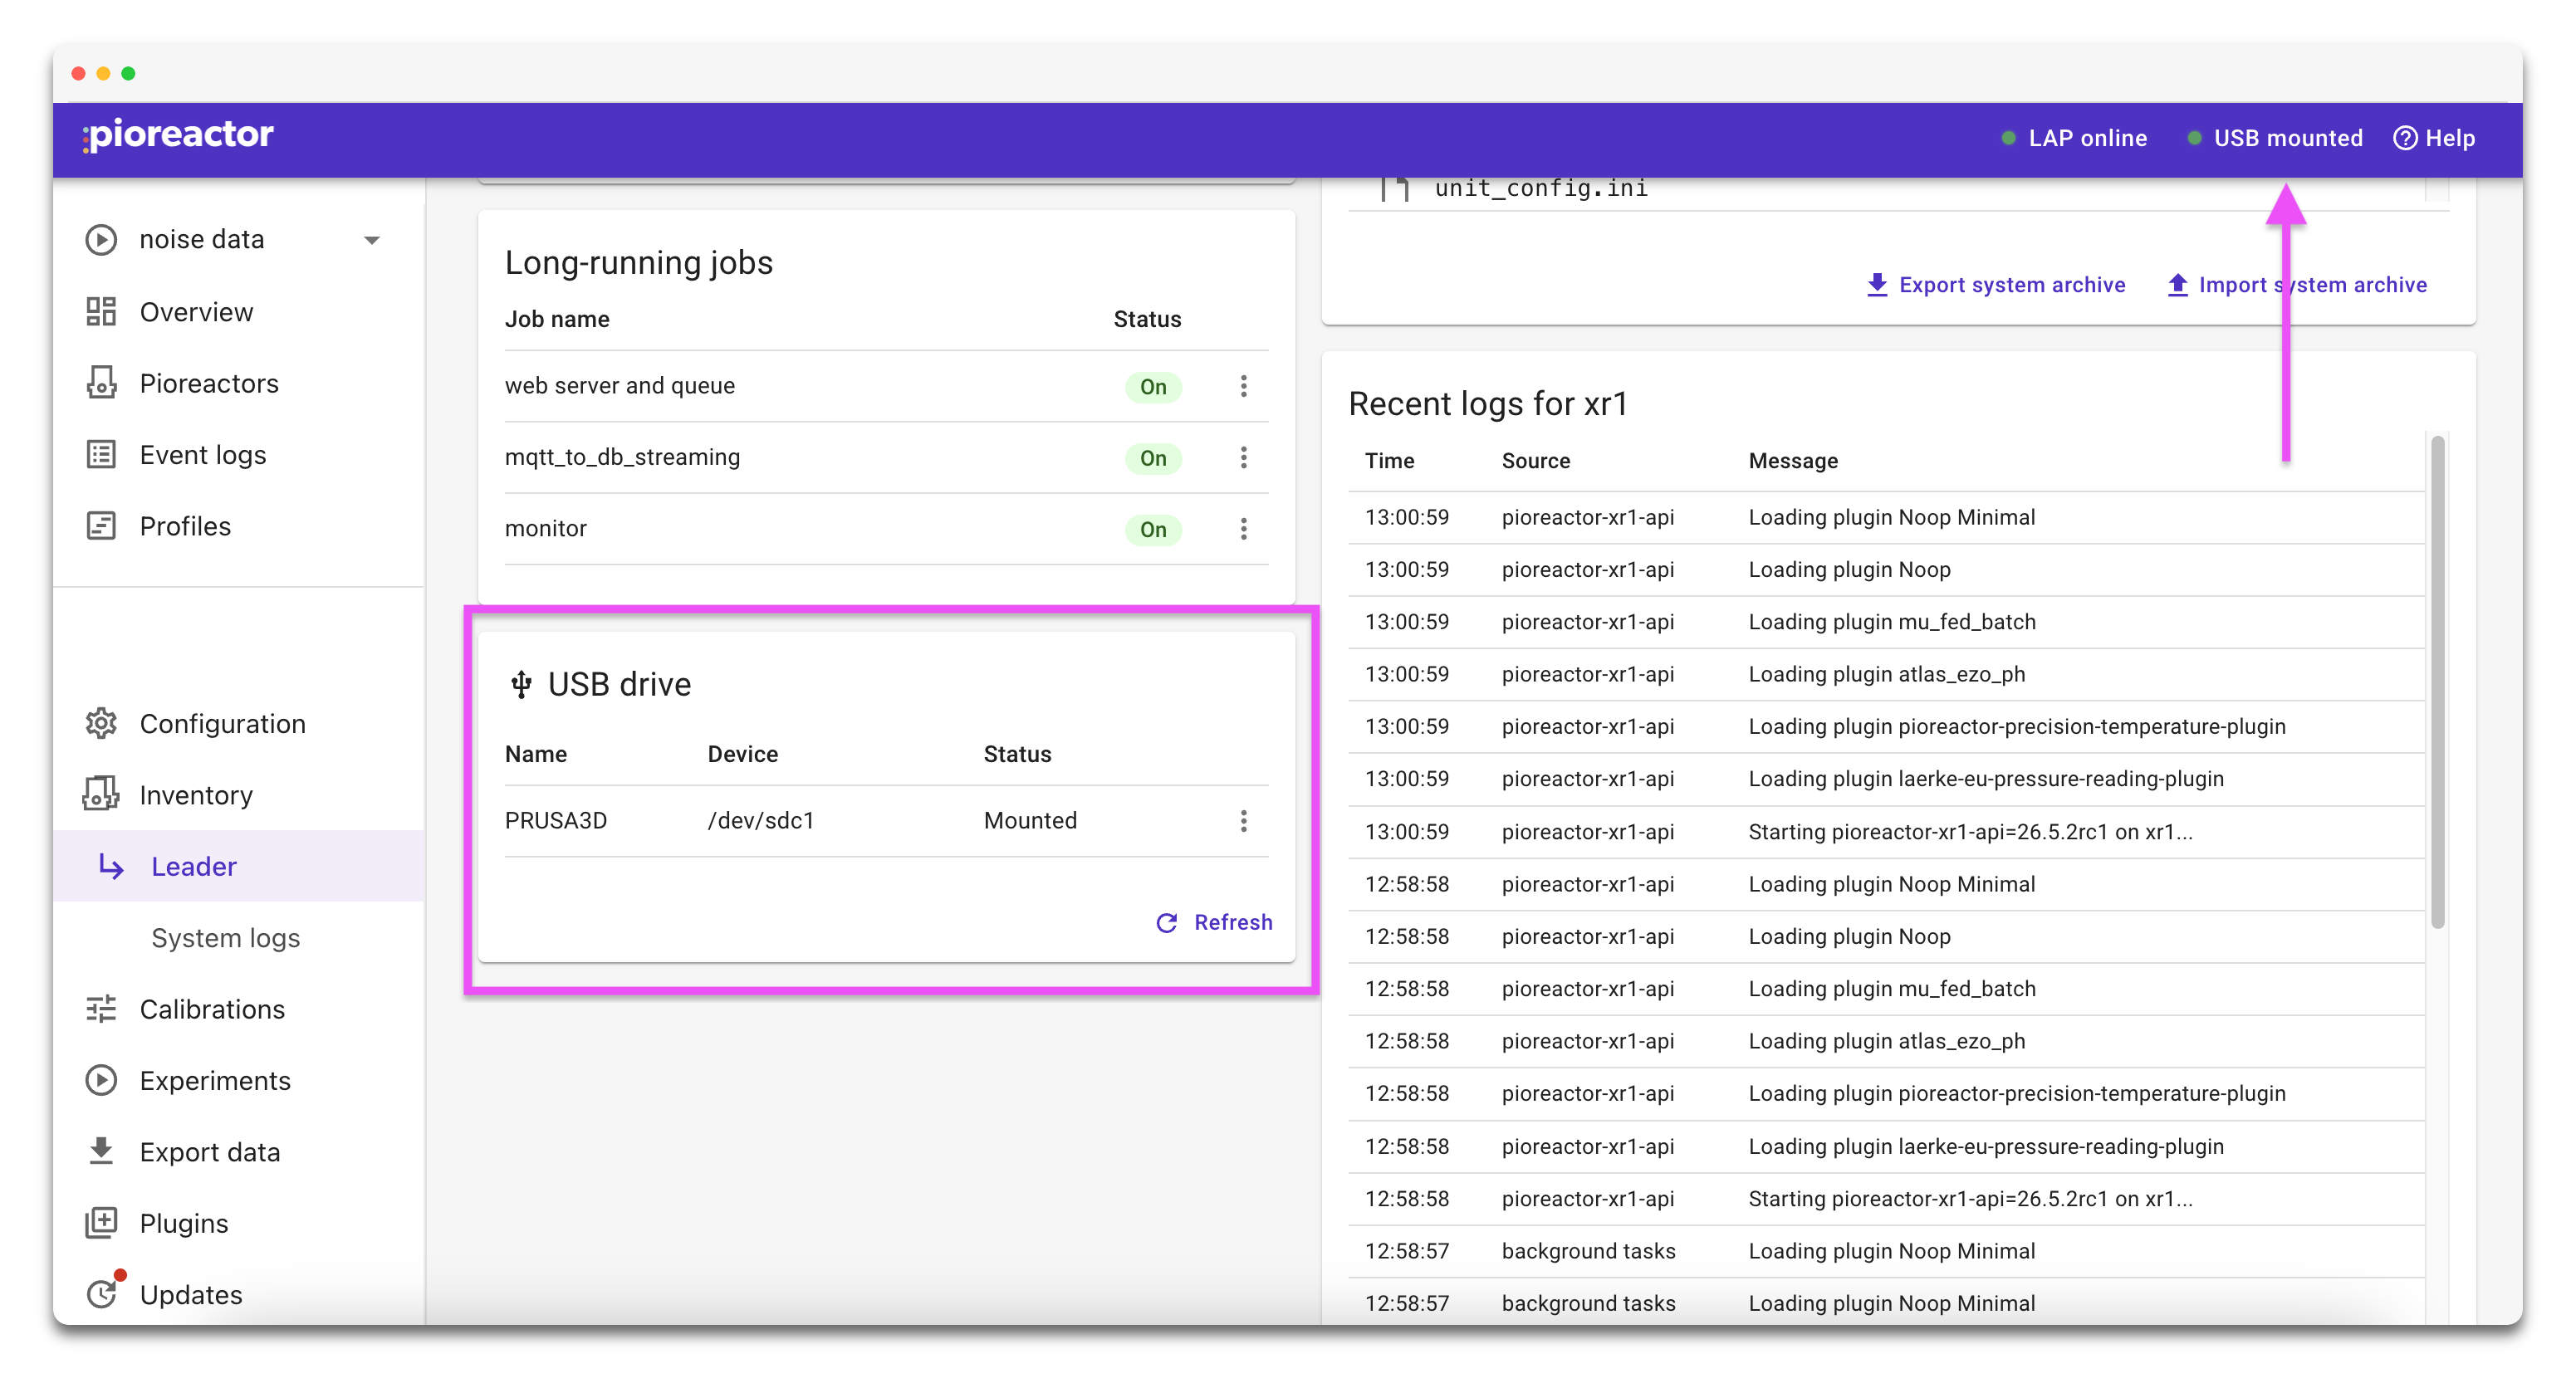Click the Export system archive download icon
The height and width of the screenshot is (1388, 2576).
1877,285
